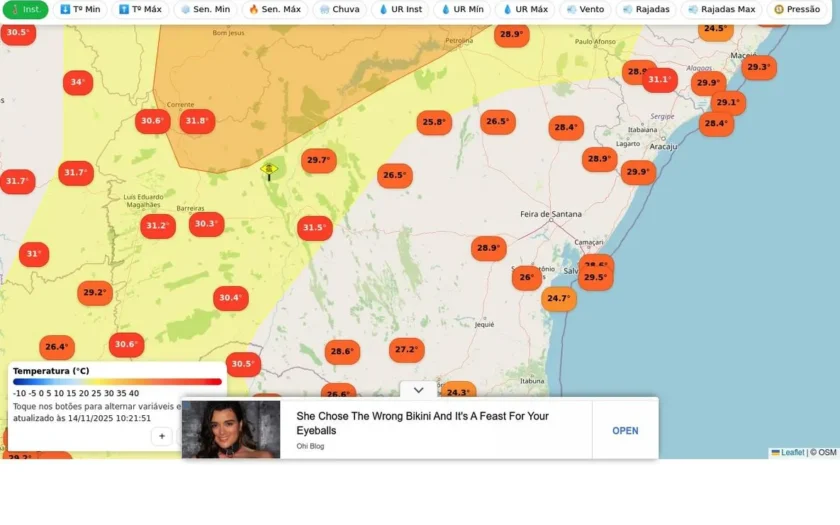
Task: Click the 34° station marker
Action: click(78, 82)
